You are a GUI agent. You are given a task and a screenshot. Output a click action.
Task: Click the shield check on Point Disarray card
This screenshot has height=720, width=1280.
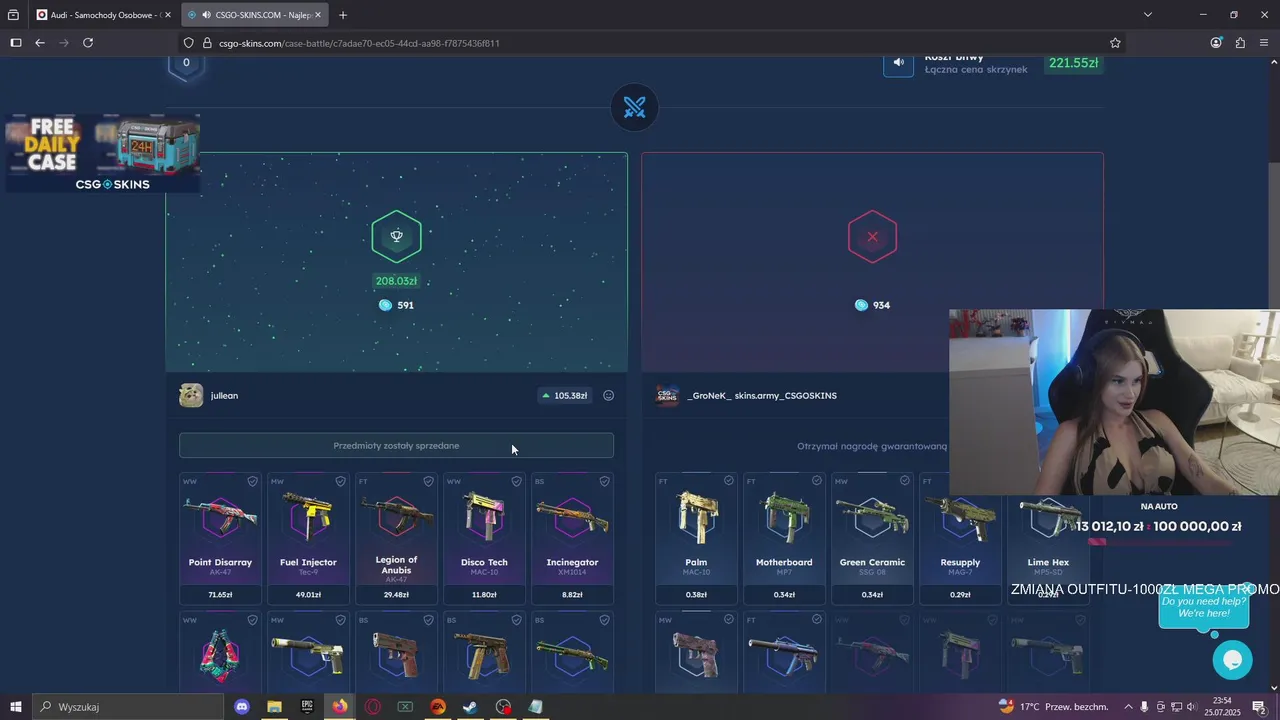(x=253, y=481)
